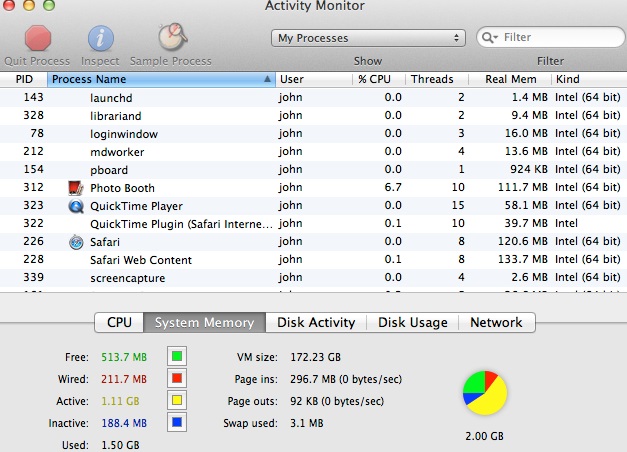627x452 pixels.
Task: Click the magnifier icon in Filter field
Action: (x=489, y=38)
